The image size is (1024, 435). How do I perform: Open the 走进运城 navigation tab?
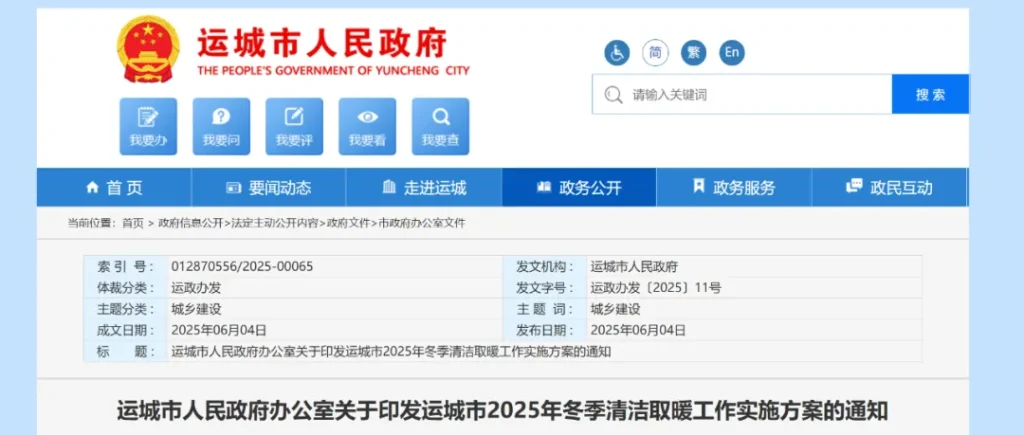click(x=424, y=188)
